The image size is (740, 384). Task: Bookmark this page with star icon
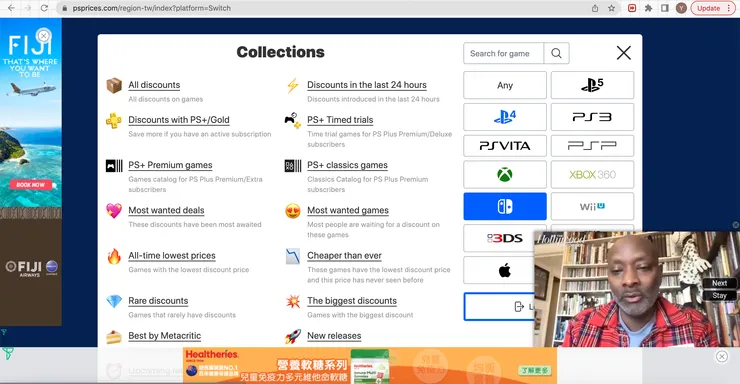pos(612,8)
